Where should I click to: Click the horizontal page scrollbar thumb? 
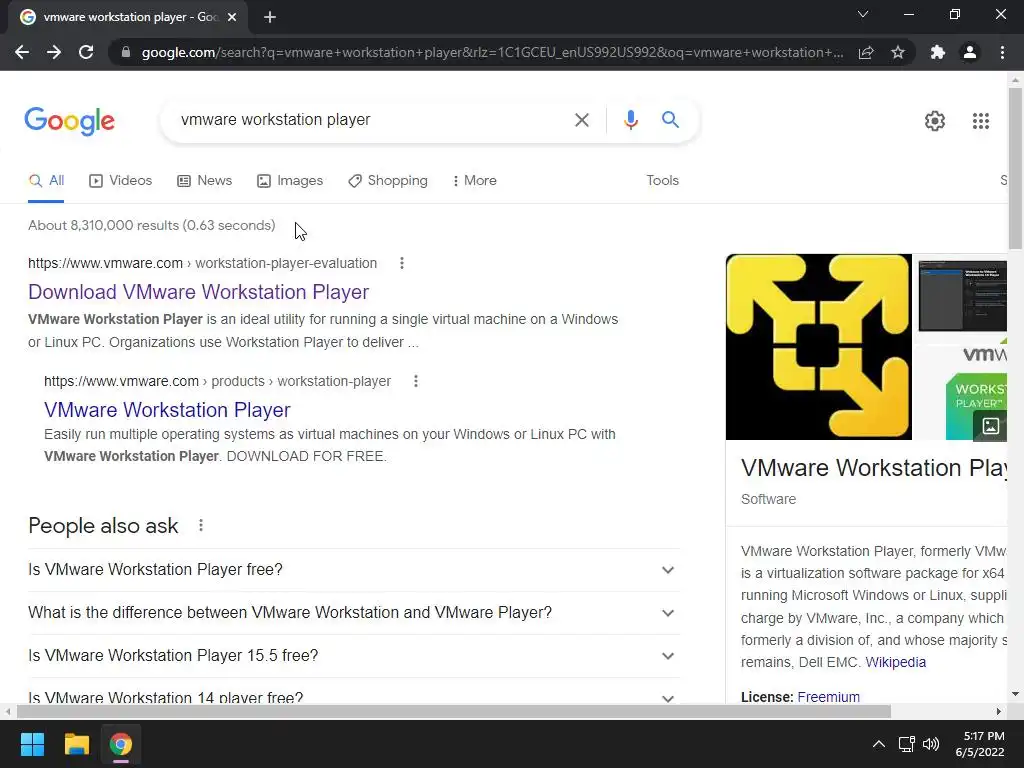[x=454, y=711]
